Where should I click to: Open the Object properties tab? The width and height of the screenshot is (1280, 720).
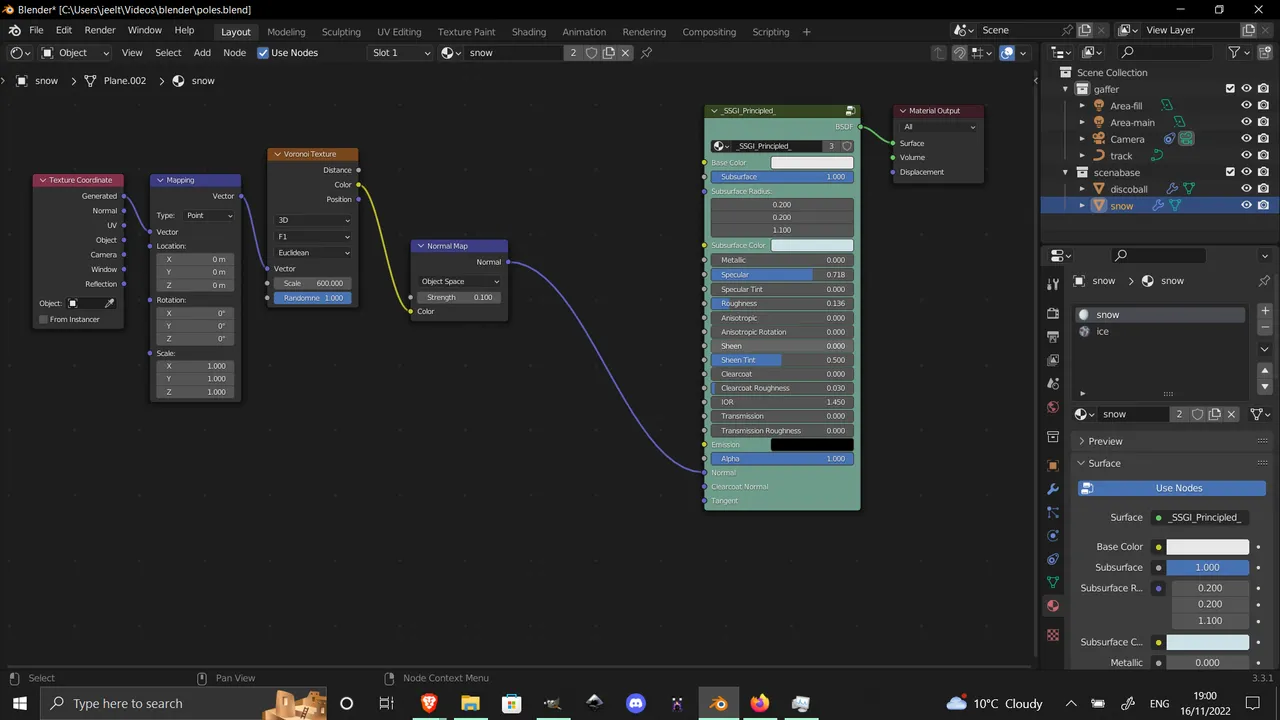(x=1053, y=466)
